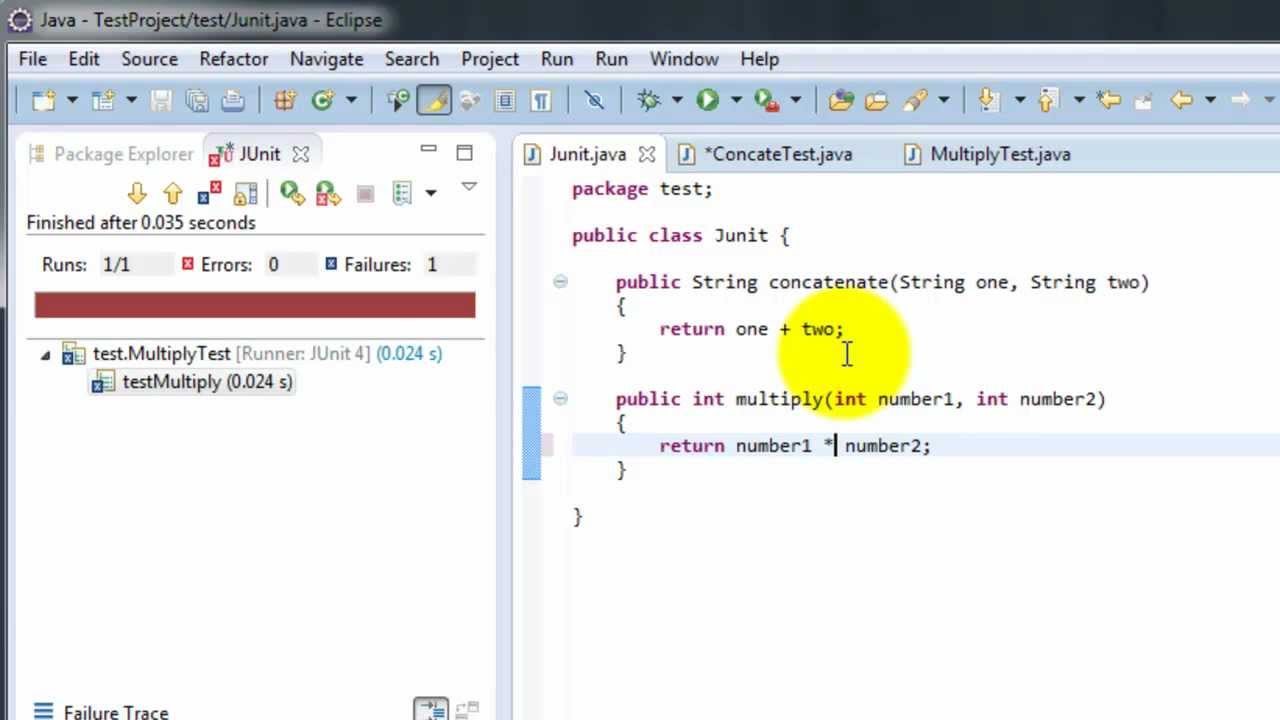Open the Debug dropdown arrow
The image size is (1280, 720).
tap(677, 100)
